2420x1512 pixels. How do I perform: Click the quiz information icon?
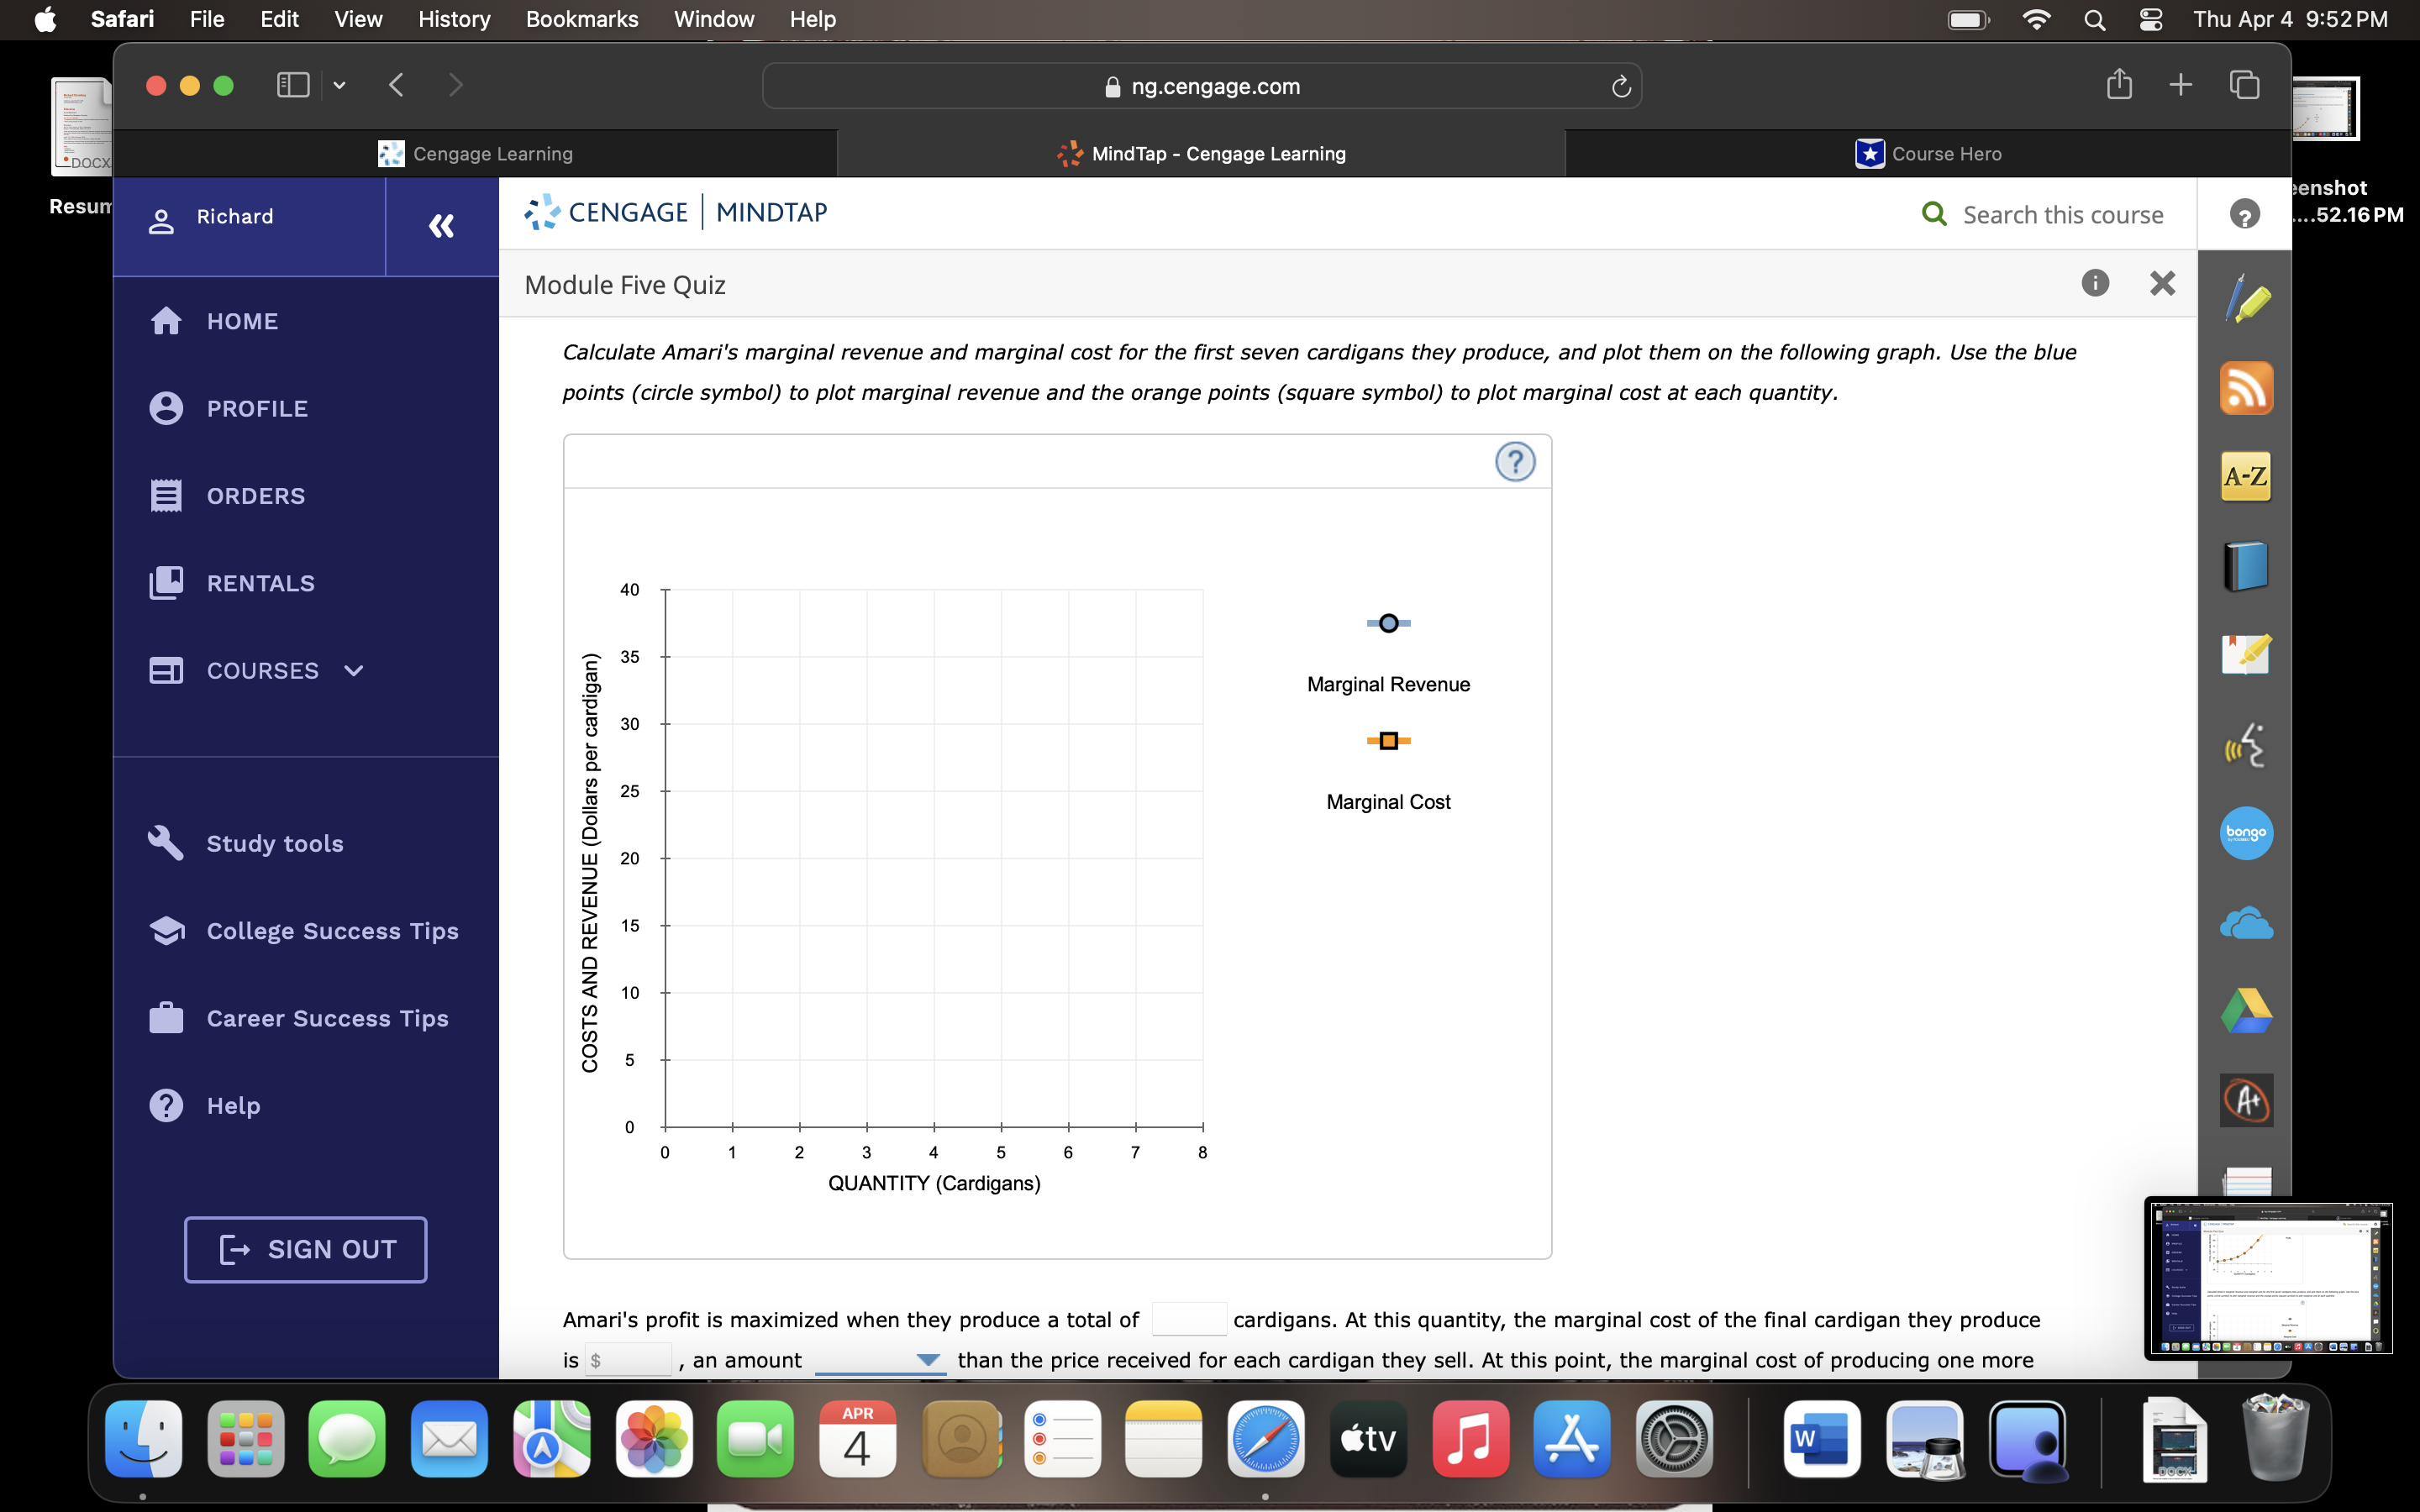pyautogui.click(x=2094, y=284)
